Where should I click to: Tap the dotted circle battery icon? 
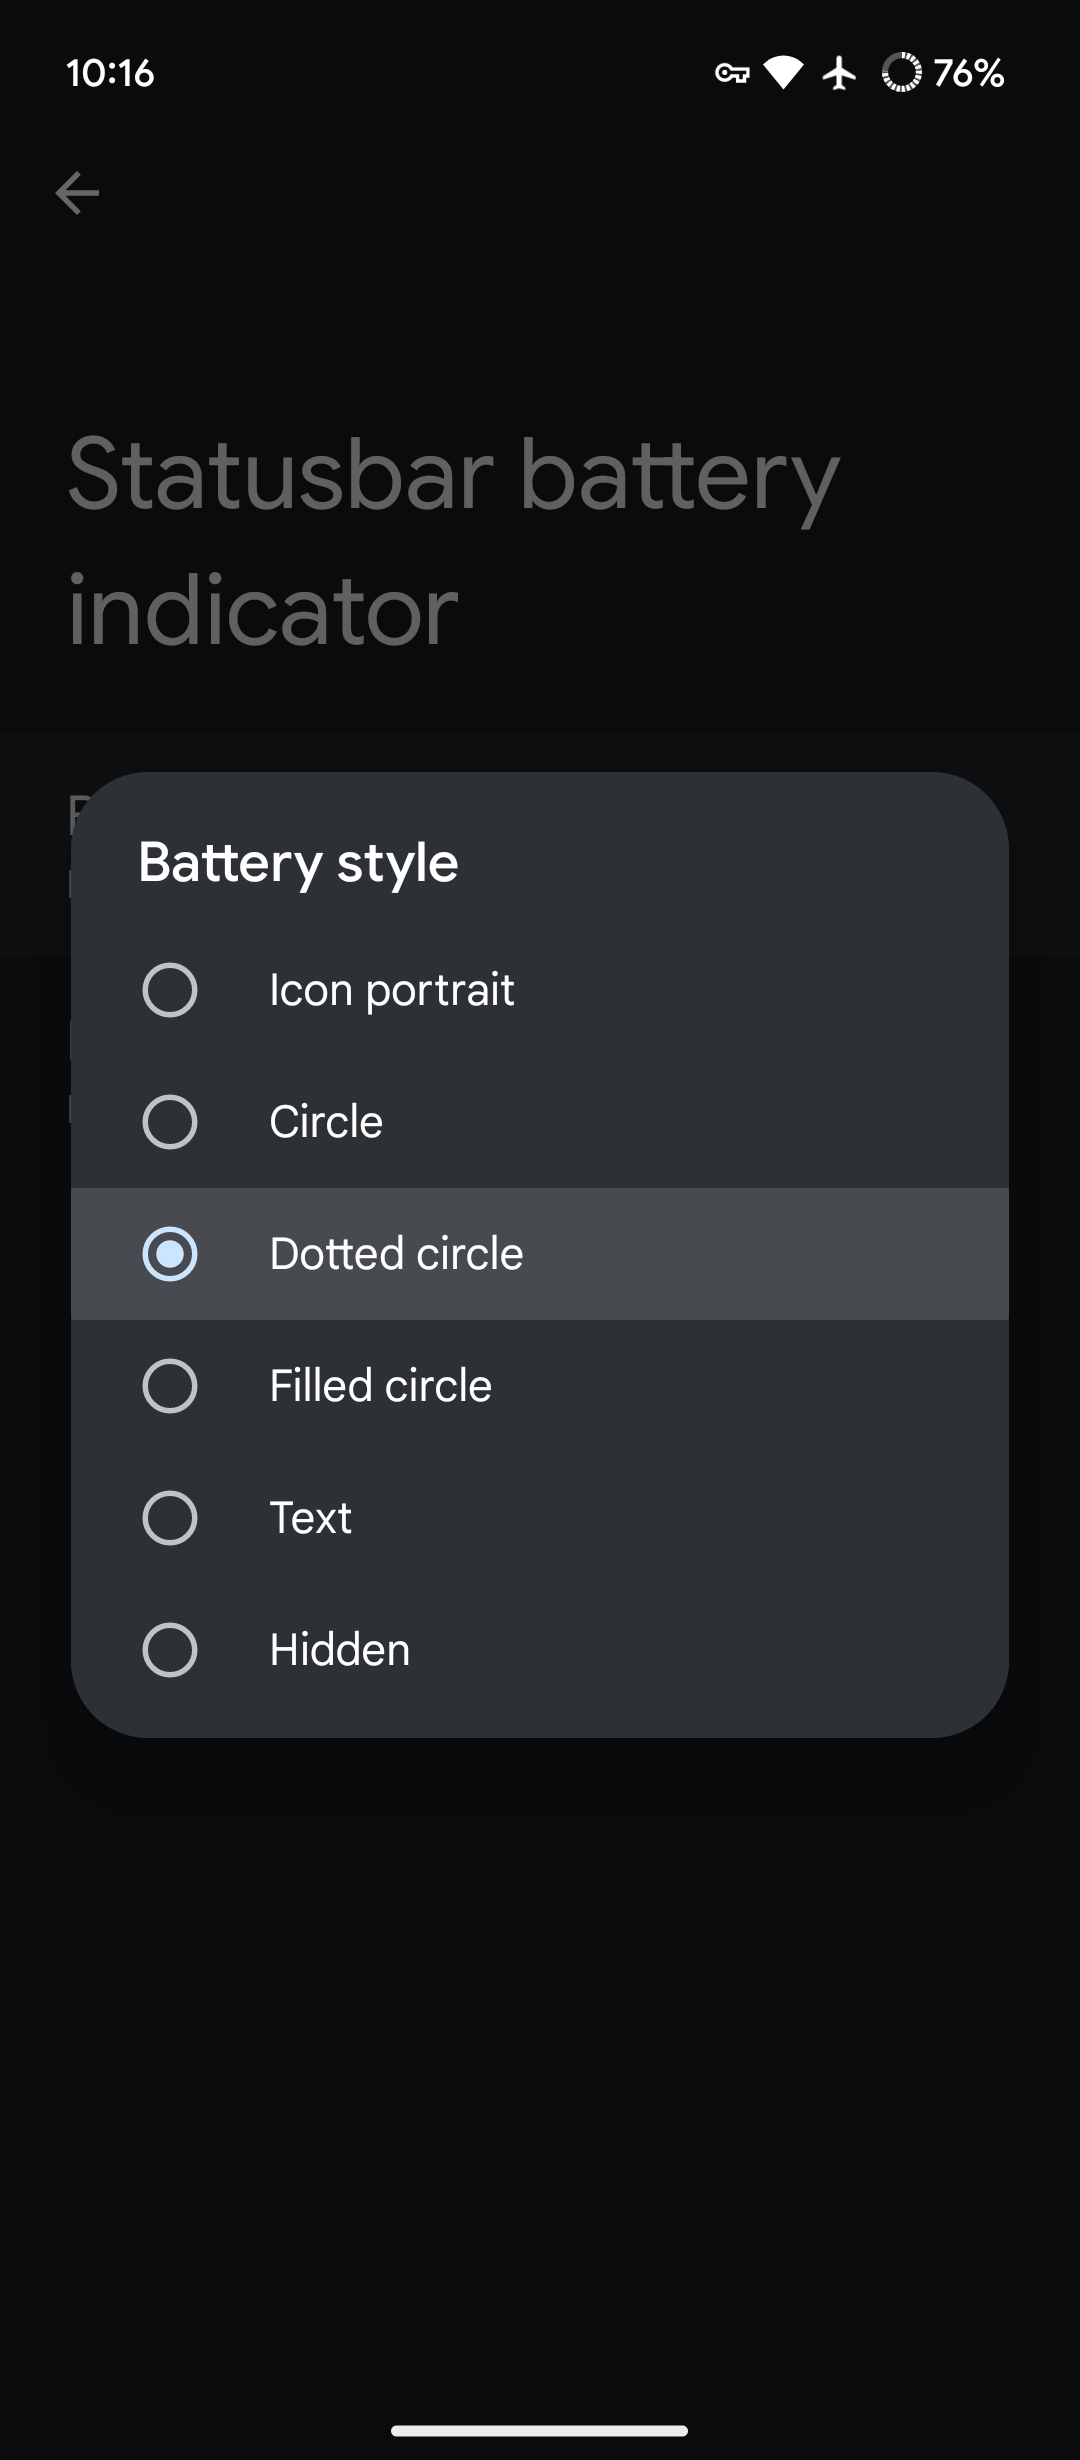click(901, 73)
